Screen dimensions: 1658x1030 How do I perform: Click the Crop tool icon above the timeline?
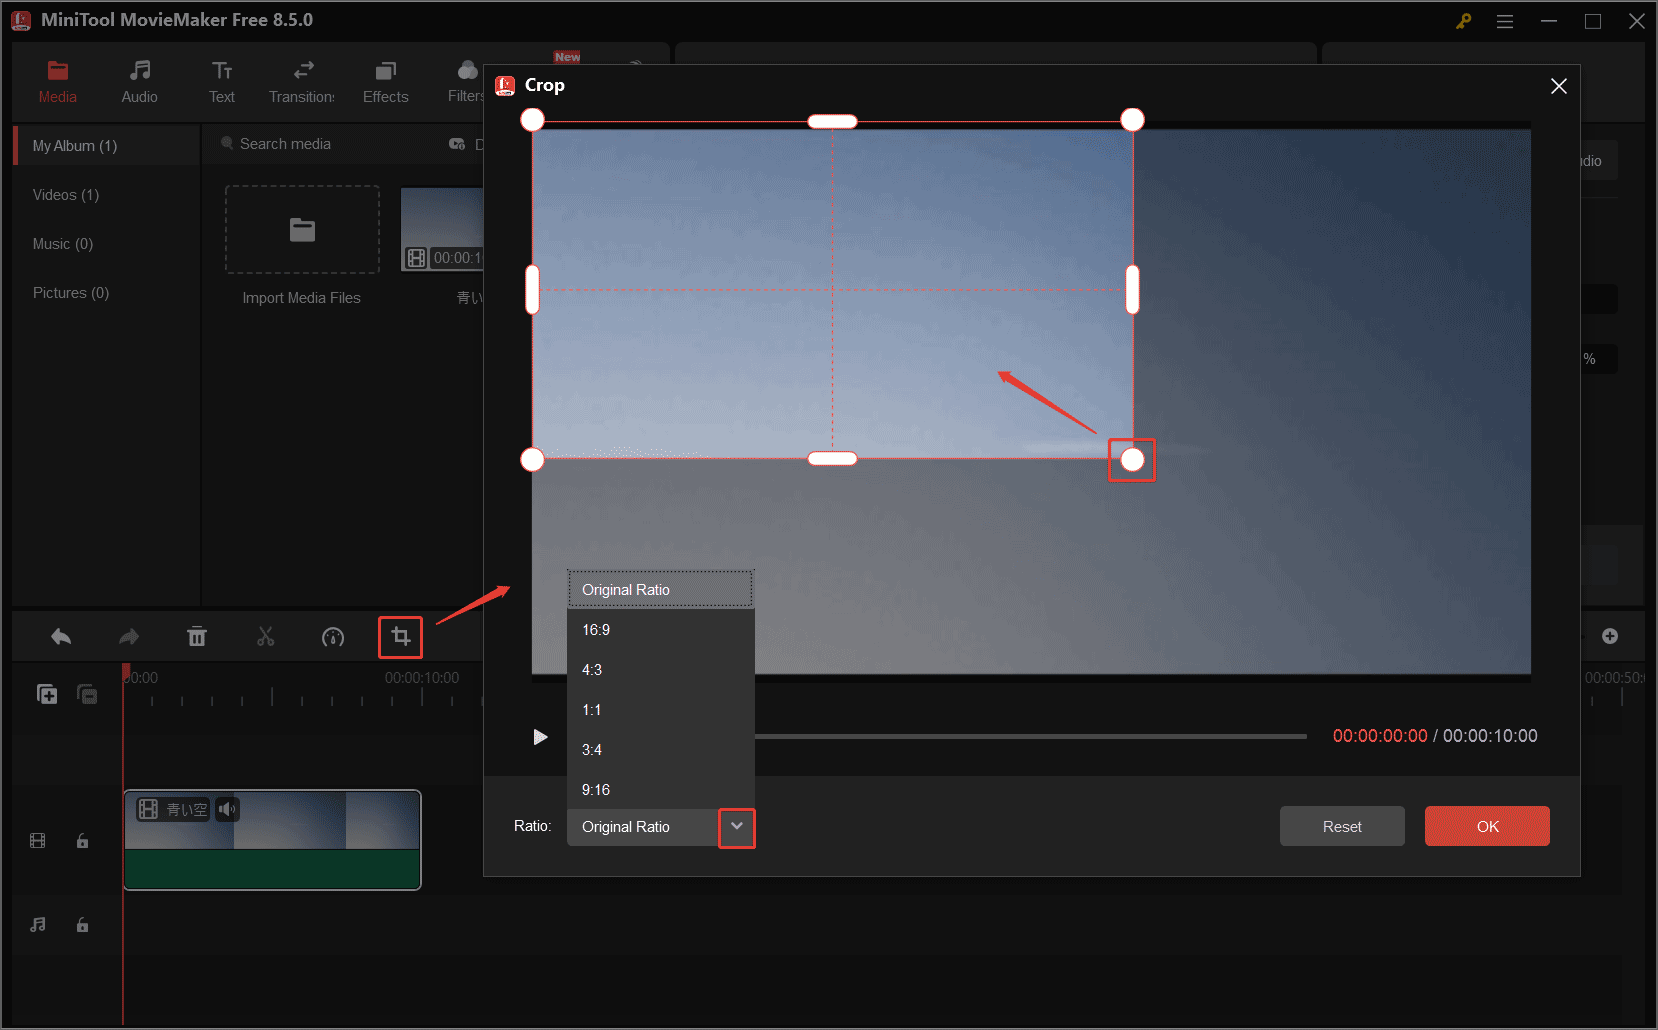pyautogui.click(x=400, y=637)
